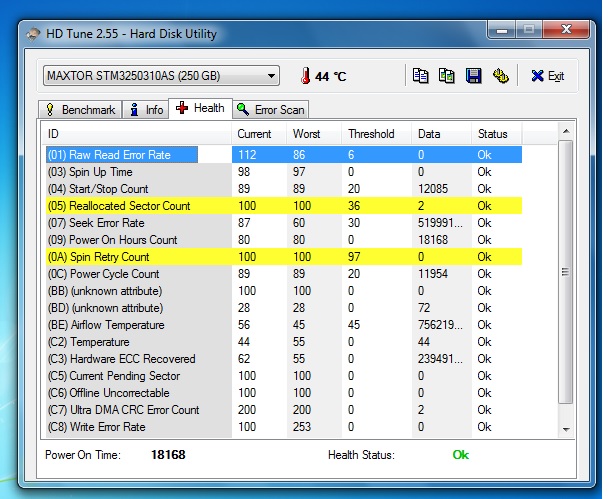Copy info to clipboard icon
Screen dimensions: 614x499
pyautogui.click(x=420, y=76)
